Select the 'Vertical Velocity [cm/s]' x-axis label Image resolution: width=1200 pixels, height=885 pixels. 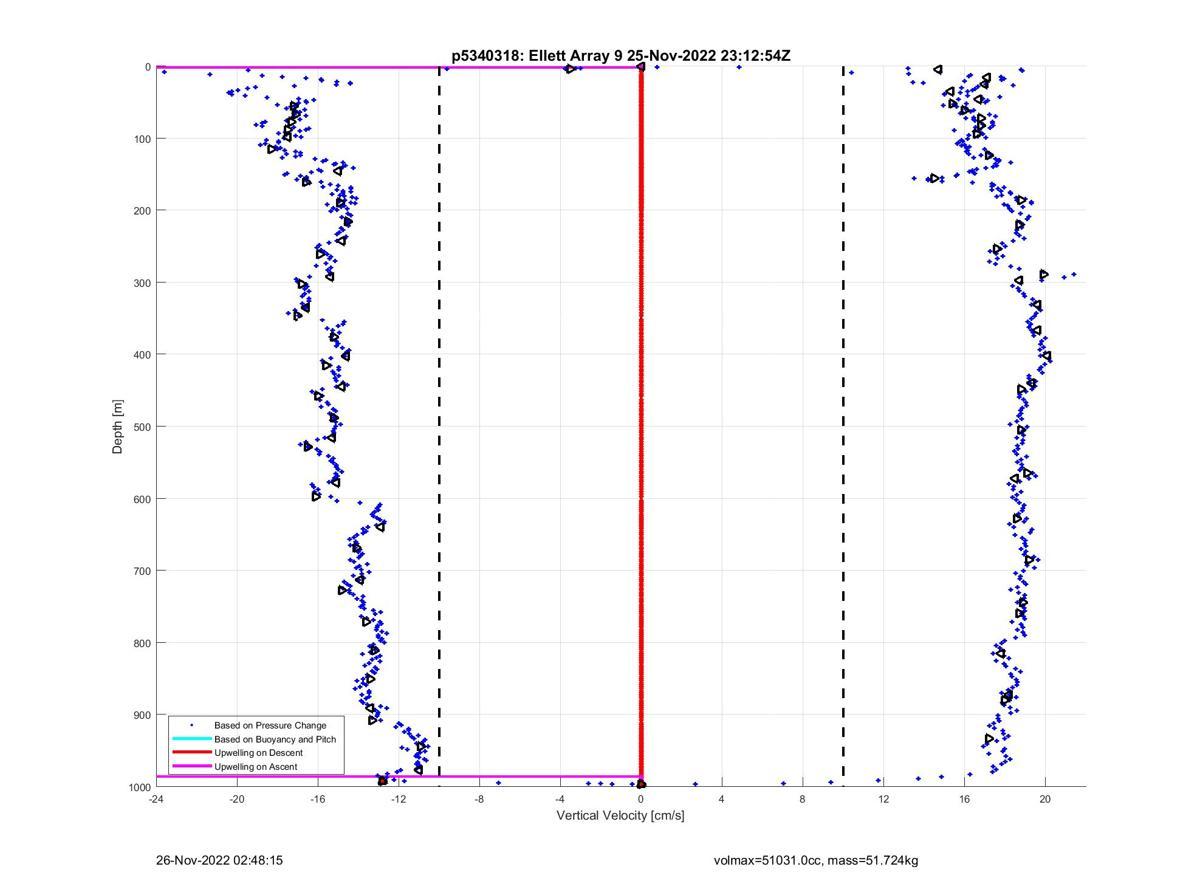pyautogui.click(x=620, y=815)
